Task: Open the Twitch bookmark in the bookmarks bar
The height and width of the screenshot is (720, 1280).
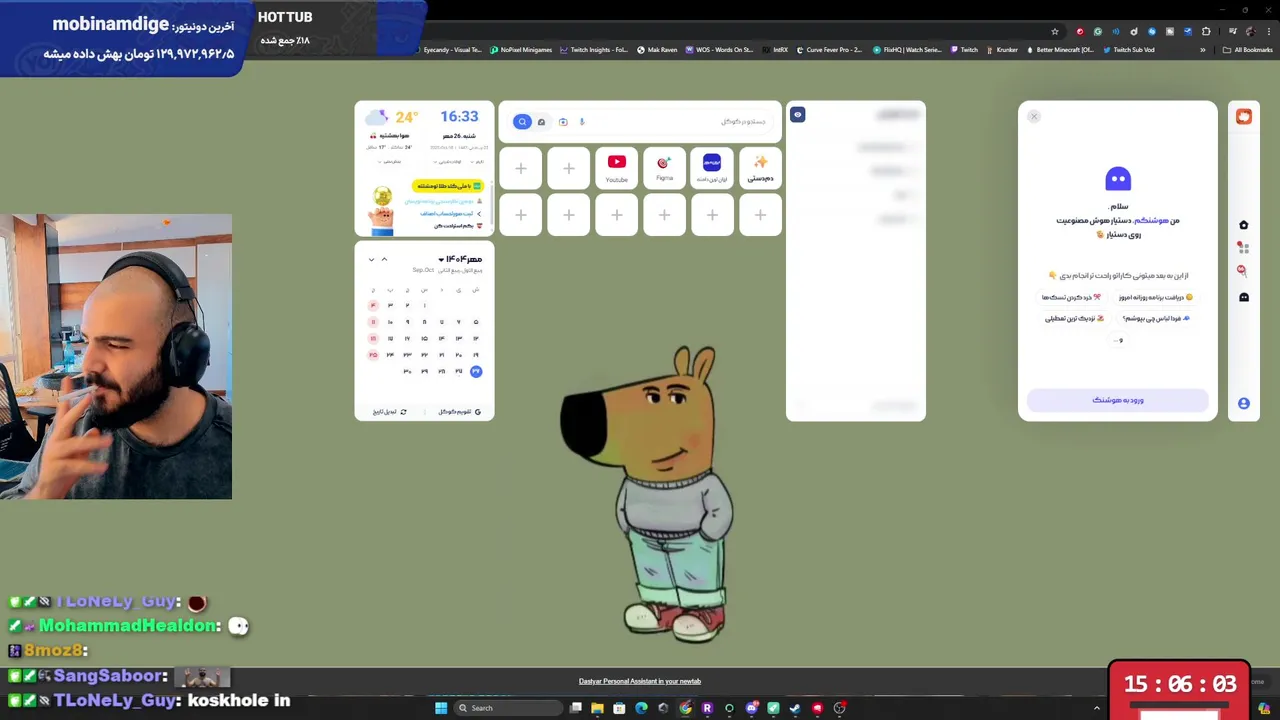Action: click(964, 49)
